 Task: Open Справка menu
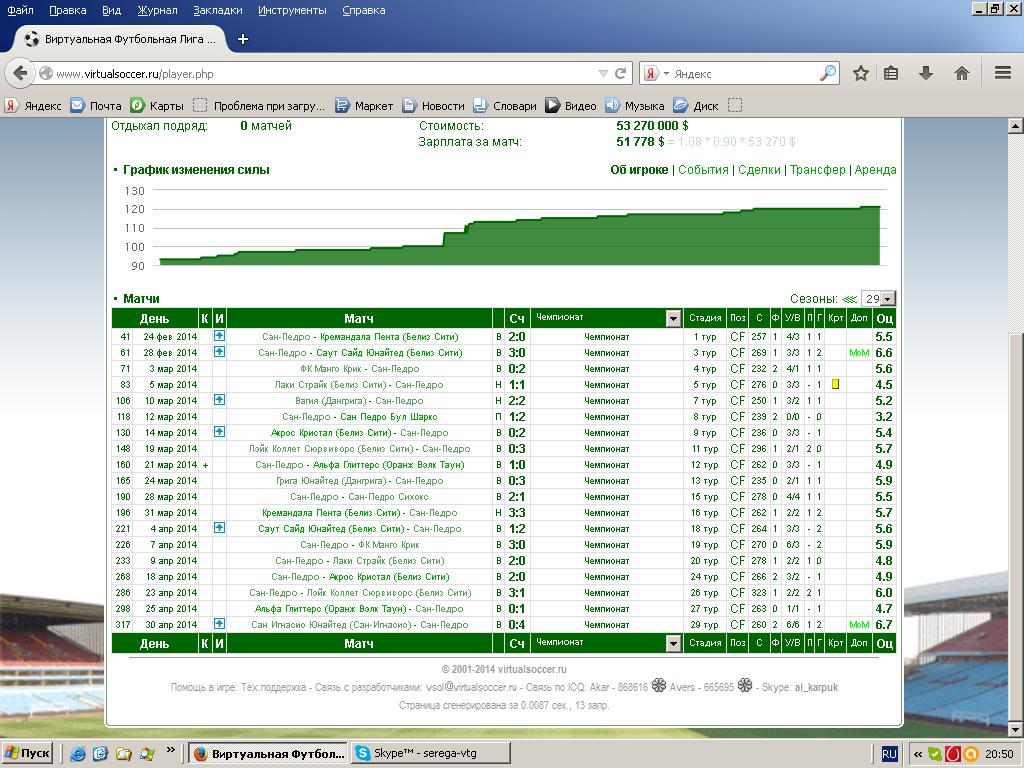(x=364, y=10)
